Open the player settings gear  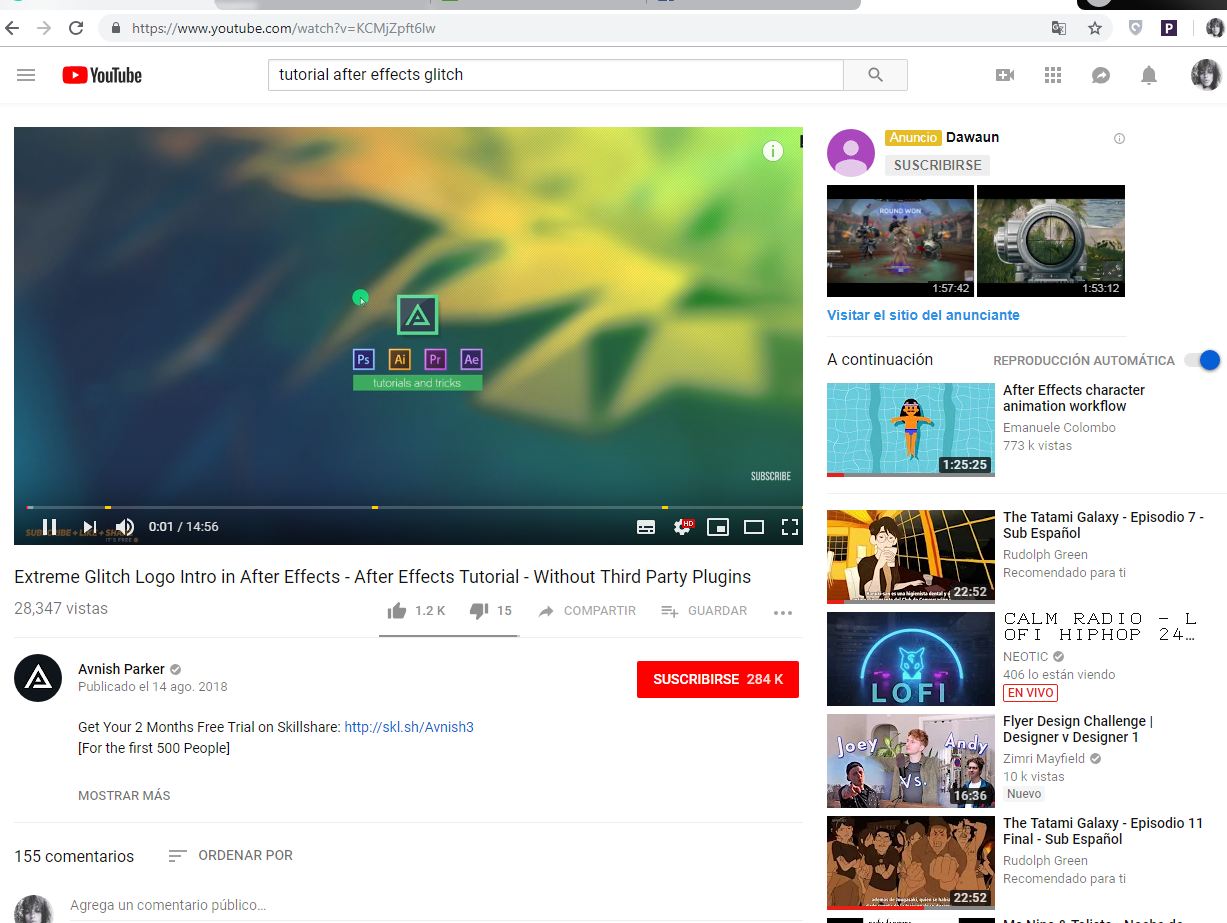683,527
